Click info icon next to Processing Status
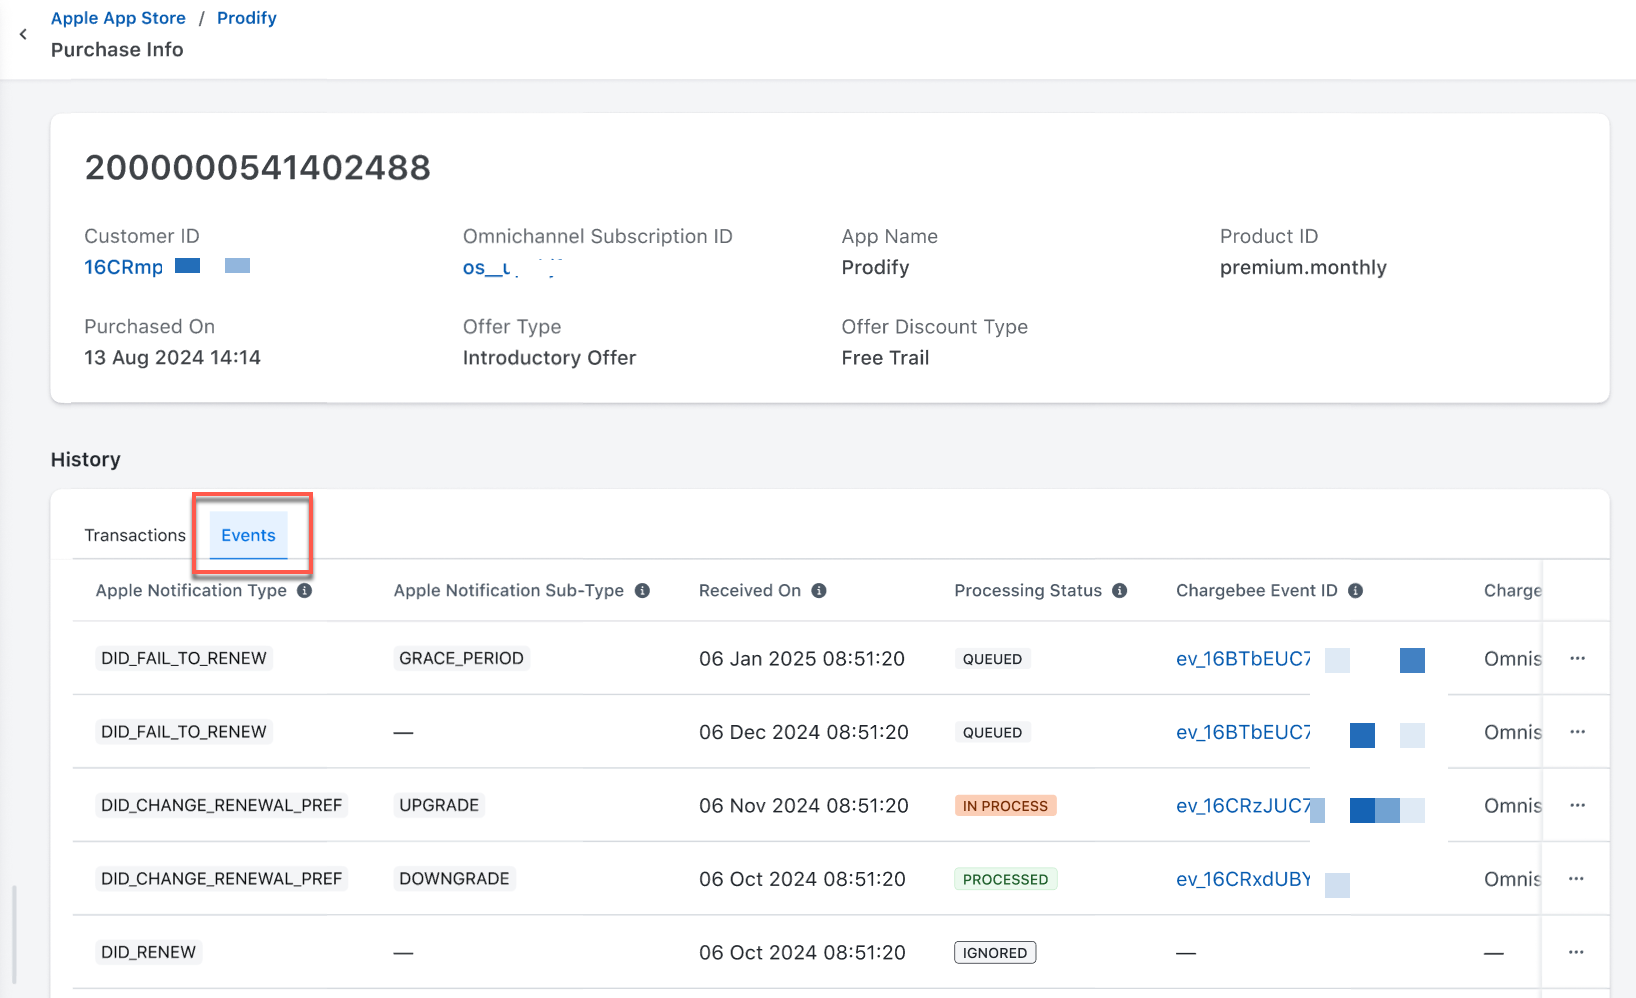Viewport: 1636px width, 998px height. point(1120,591)
